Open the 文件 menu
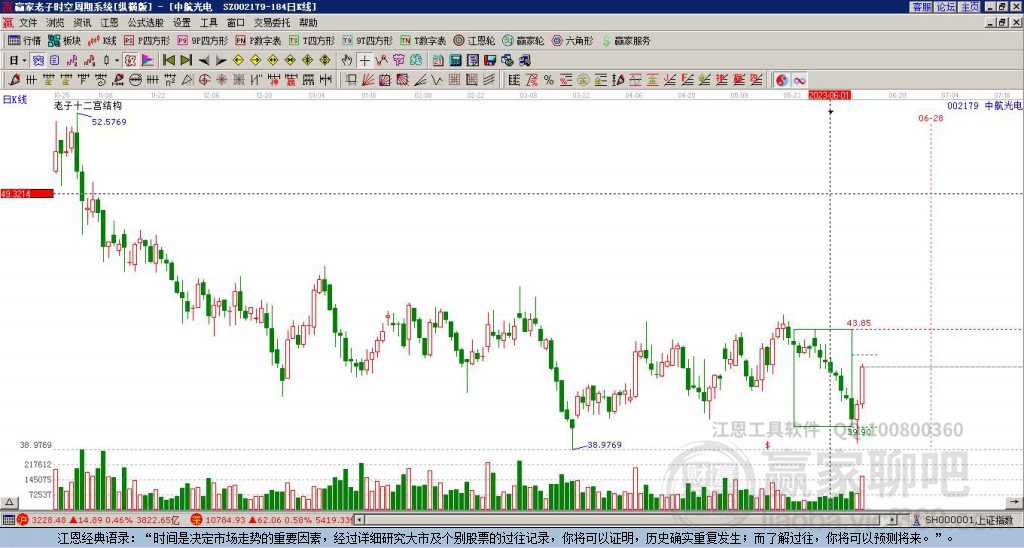Viewport: 1024px width, 548px height. (28, 23)
